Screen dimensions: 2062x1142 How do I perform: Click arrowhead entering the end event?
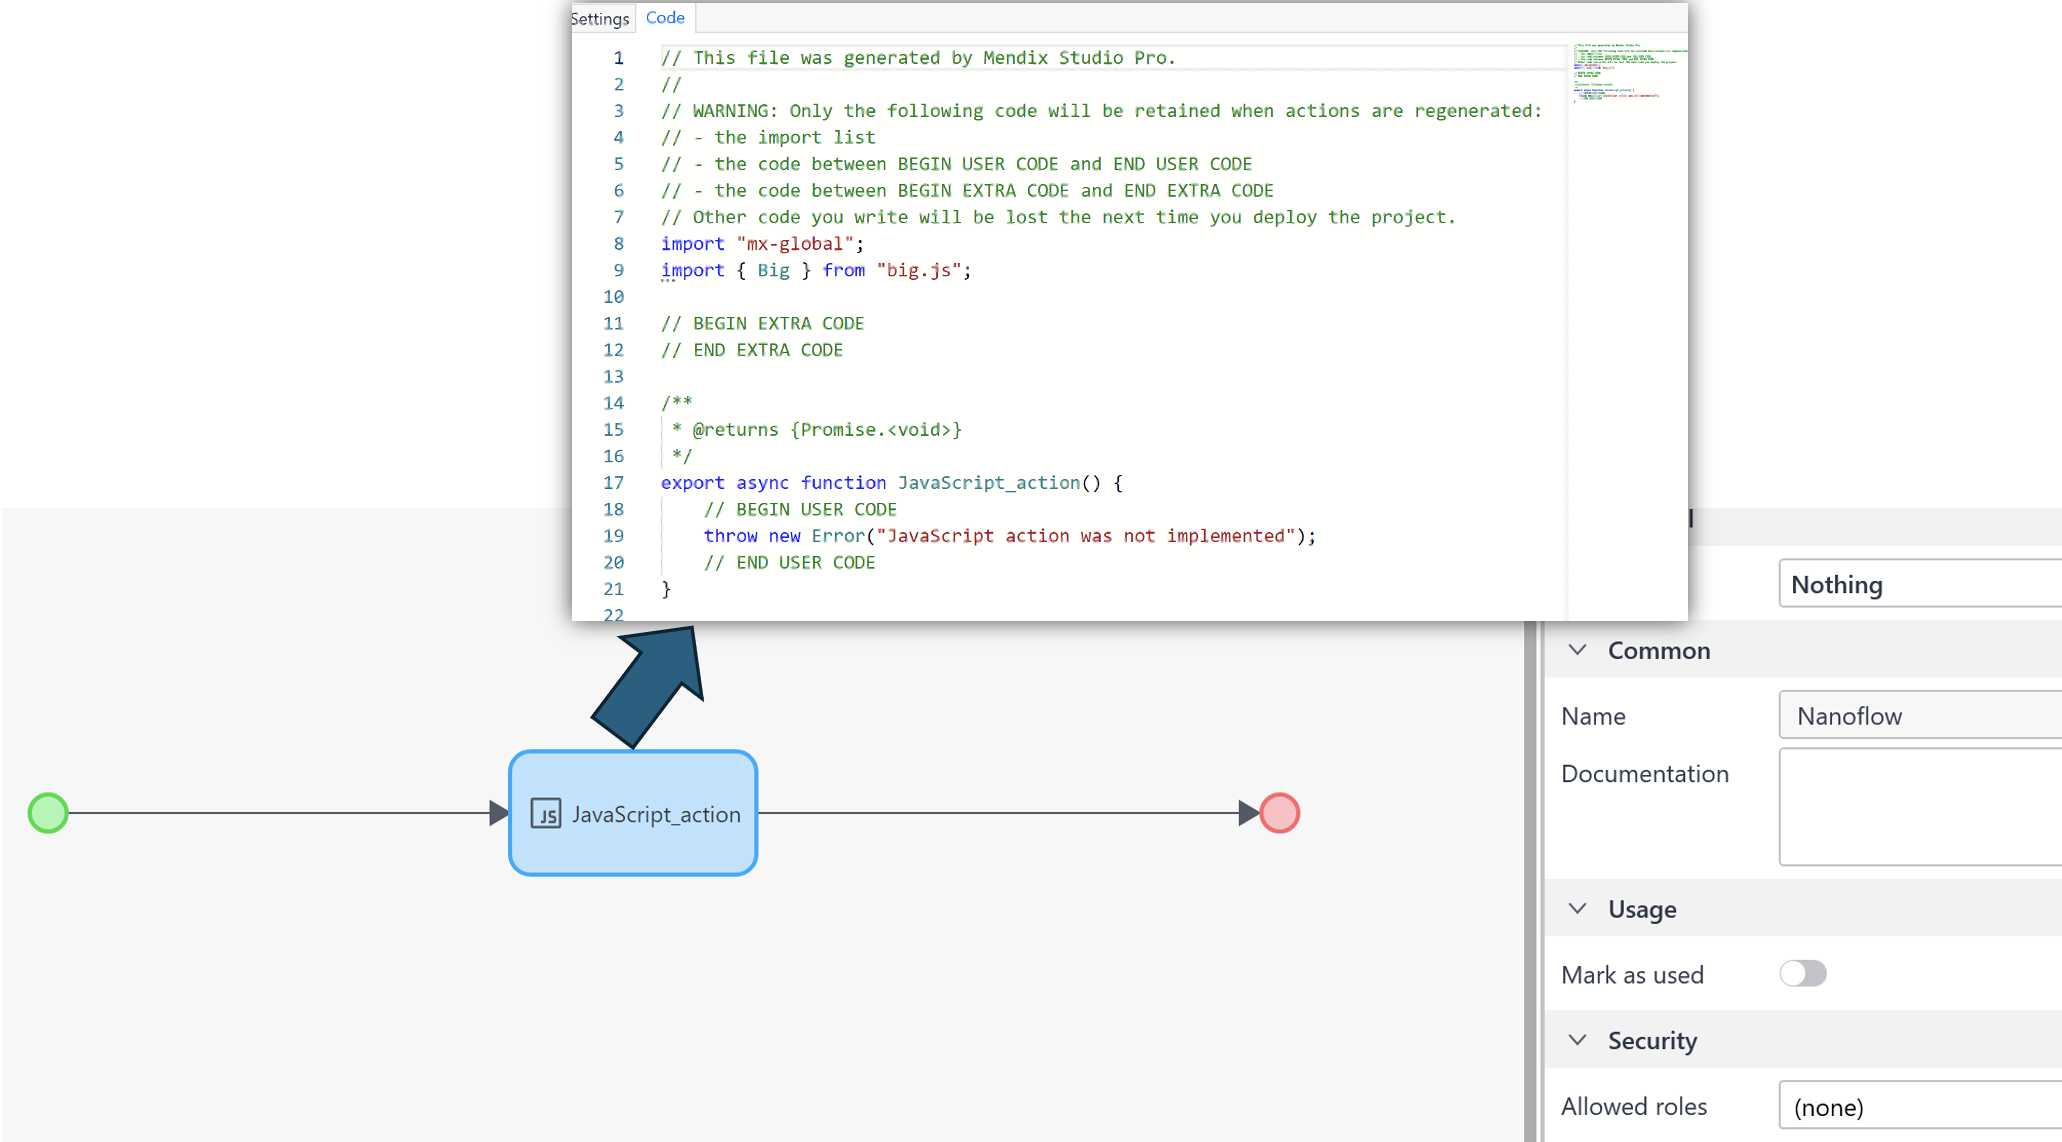(x=1247, y=813)
